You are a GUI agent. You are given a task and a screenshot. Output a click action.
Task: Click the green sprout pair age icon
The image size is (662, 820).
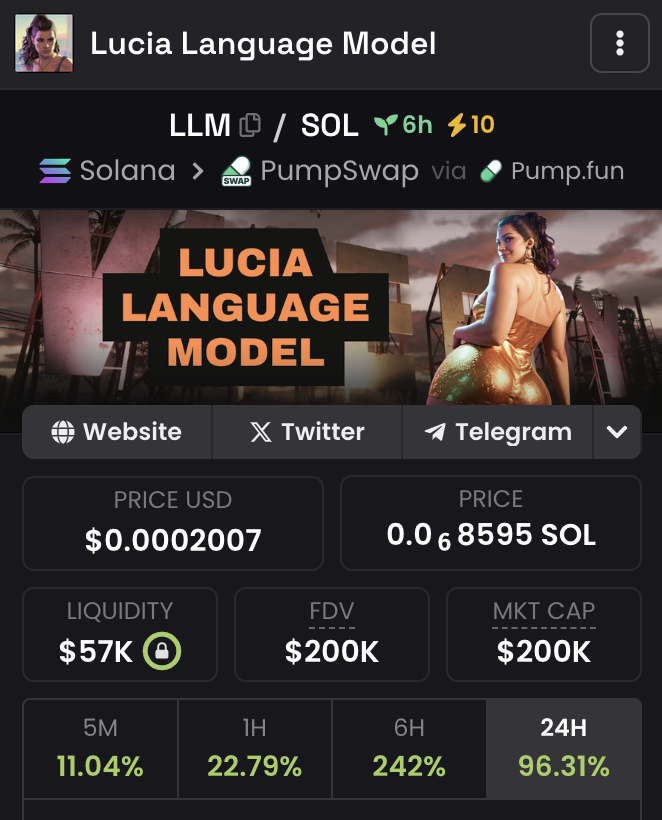pyautogui.click(x=386, y=124)
